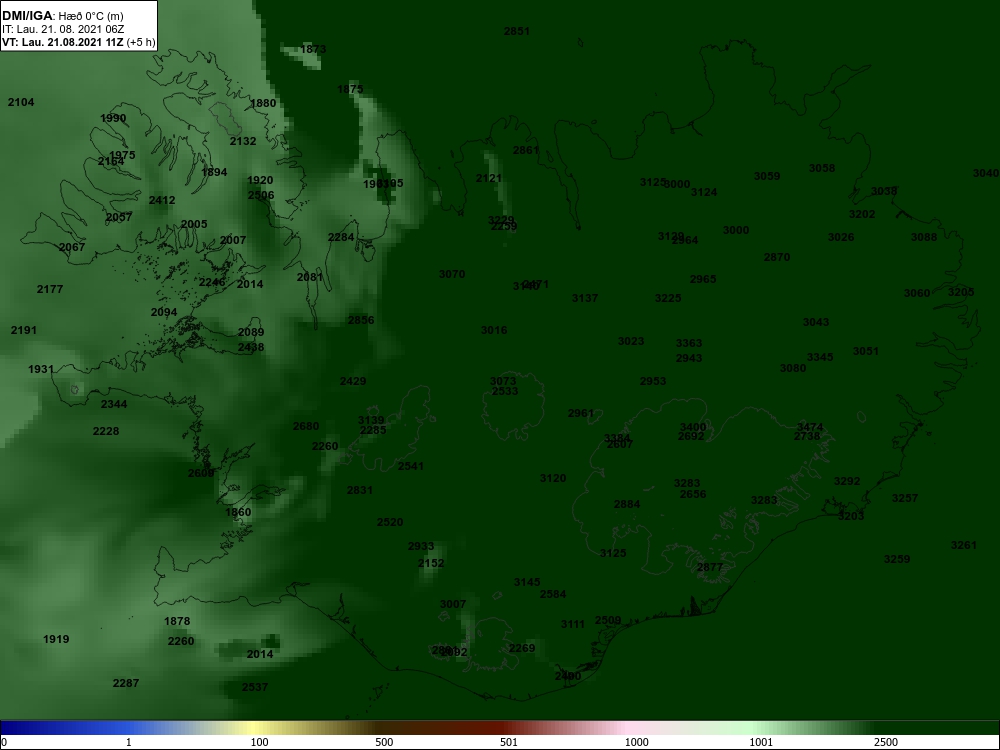
Task: Select the offshore value 1919
Action: 56,639
